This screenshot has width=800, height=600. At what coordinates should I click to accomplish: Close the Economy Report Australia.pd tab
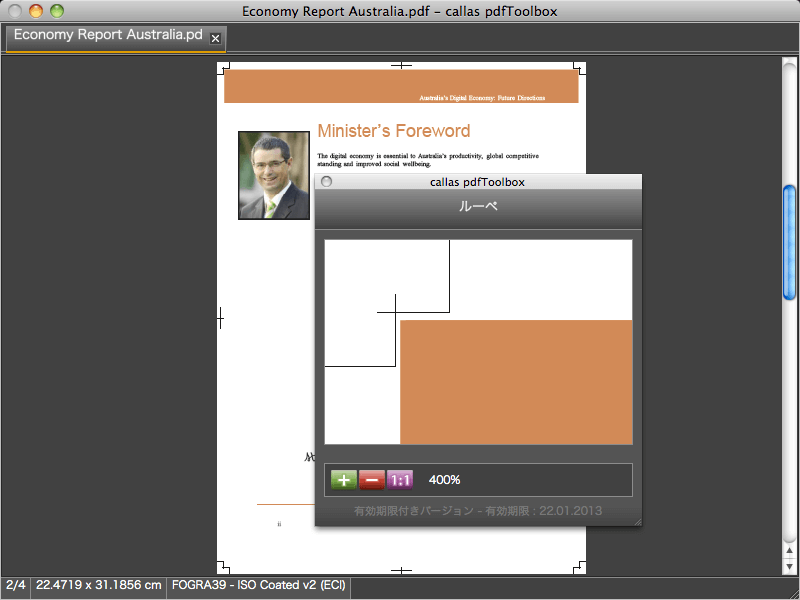[216, 38]
